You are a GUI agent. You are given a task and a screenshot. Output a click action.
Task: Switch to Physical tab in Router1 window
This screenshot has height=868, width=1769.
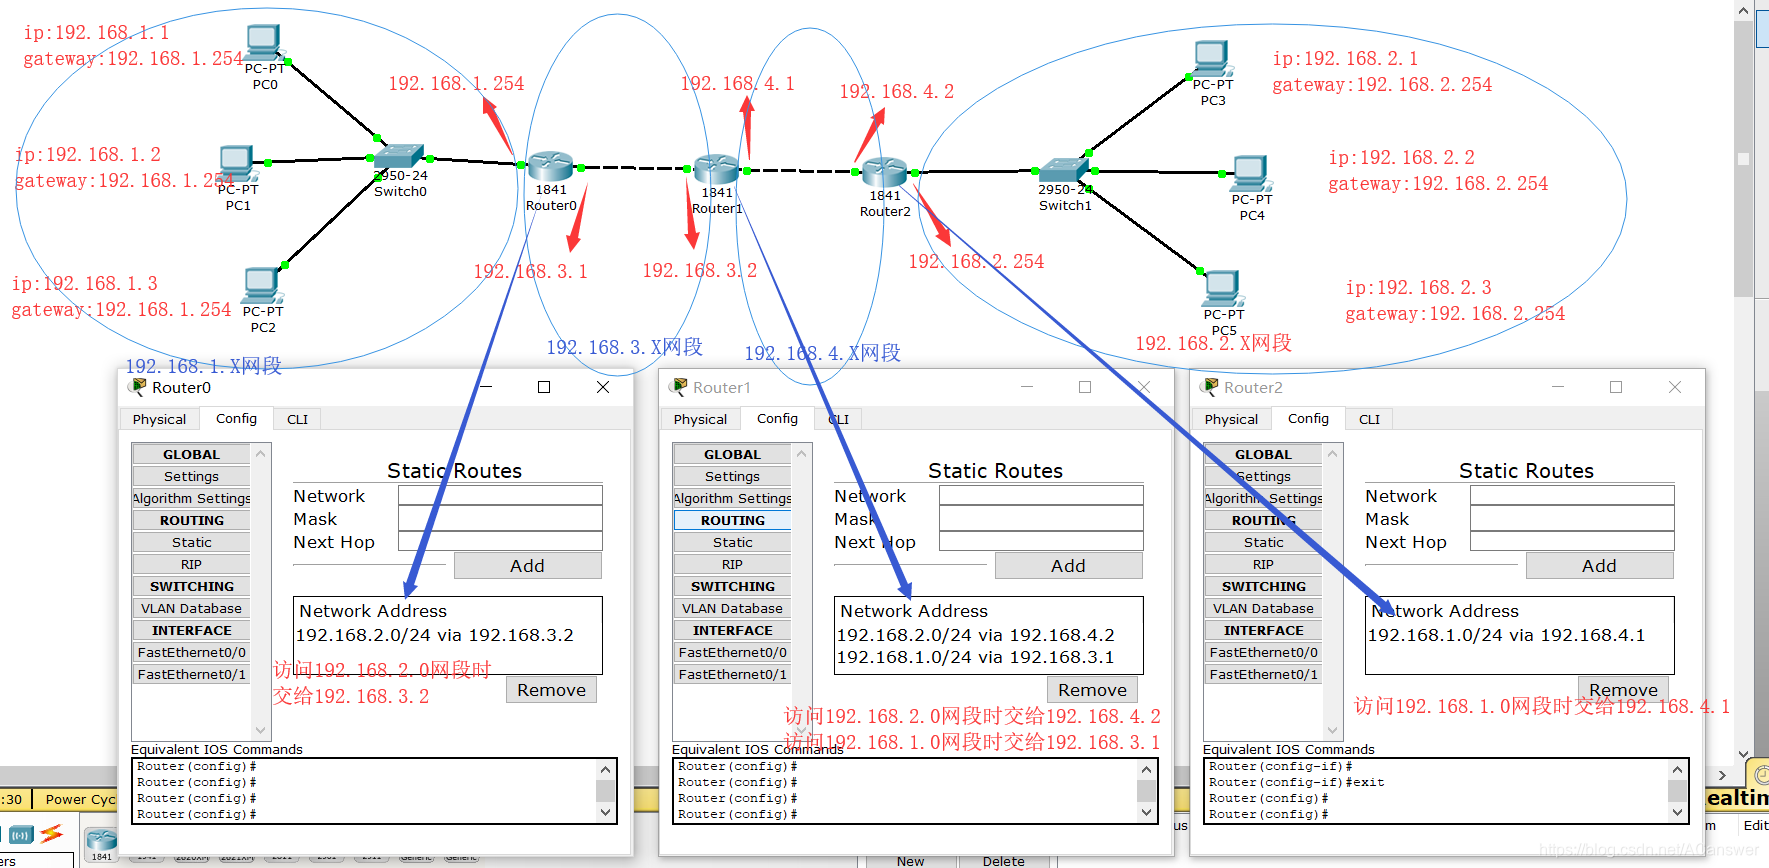pos(700,419)
